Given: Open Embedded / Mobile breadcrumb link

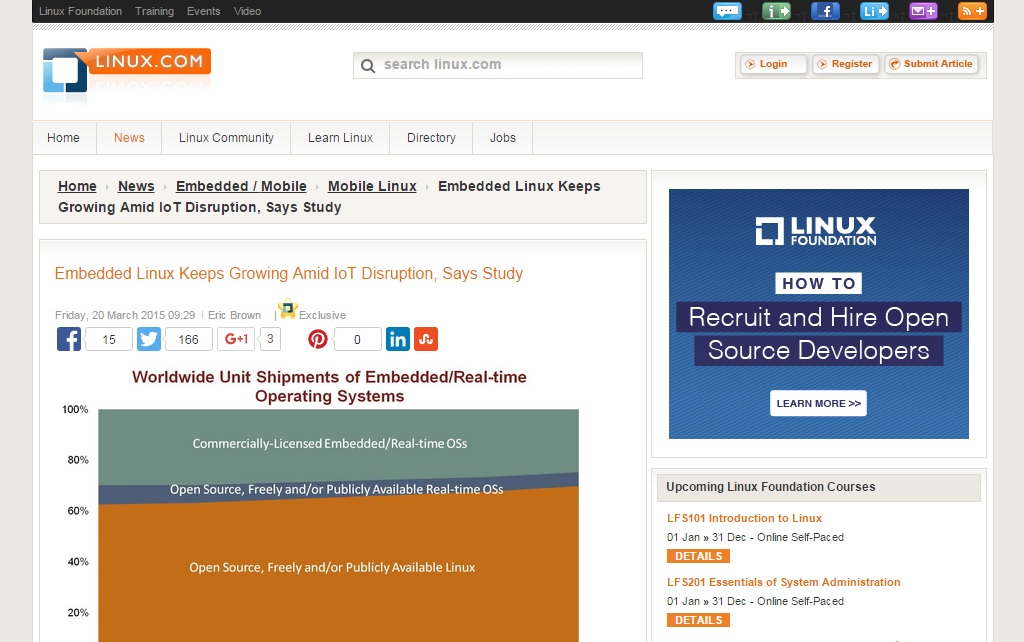Looking at the screenshot, I should pos(241,186).
